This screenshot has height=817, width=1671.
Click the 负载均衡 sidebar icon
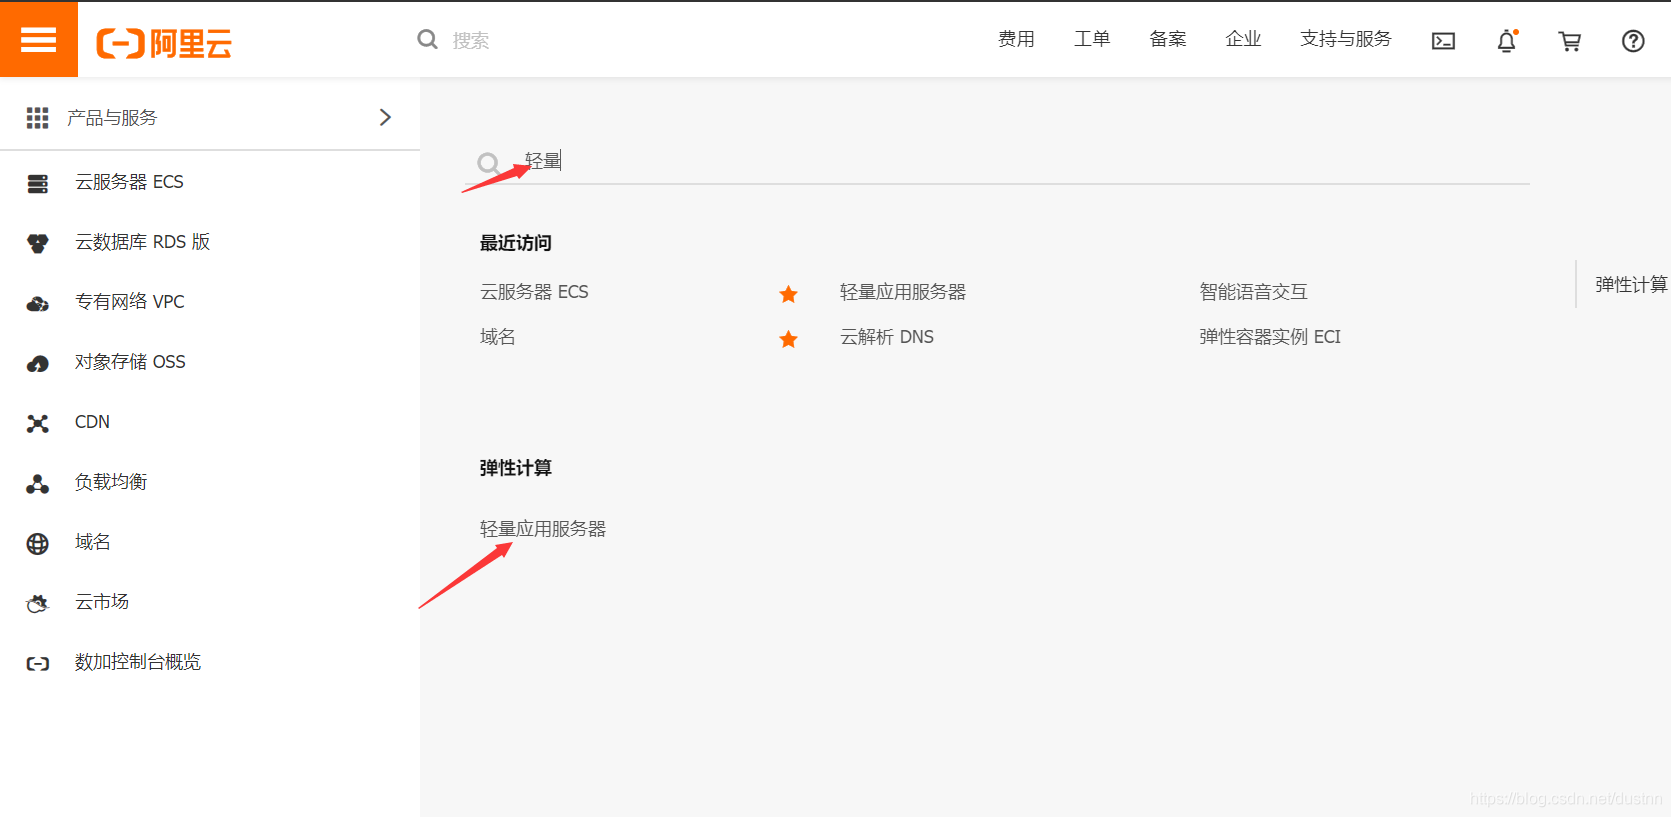[x=37, y=484]
